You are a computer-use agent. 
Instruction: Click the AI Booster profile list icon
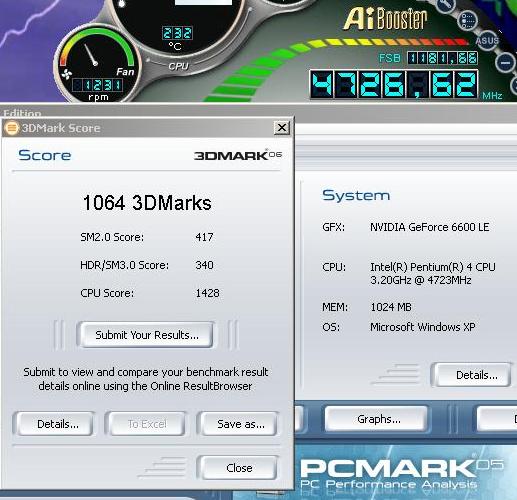coord(468,20)
